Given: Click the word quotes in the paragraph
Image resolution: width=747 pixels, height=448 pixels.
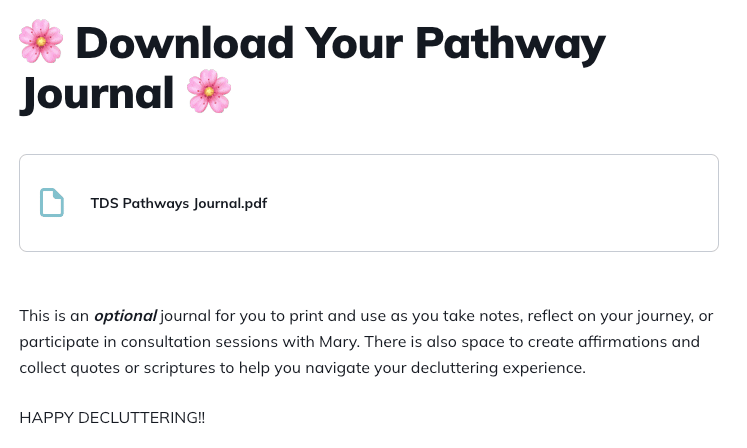Looking at the screenshot, I should (x=95, y=368).
